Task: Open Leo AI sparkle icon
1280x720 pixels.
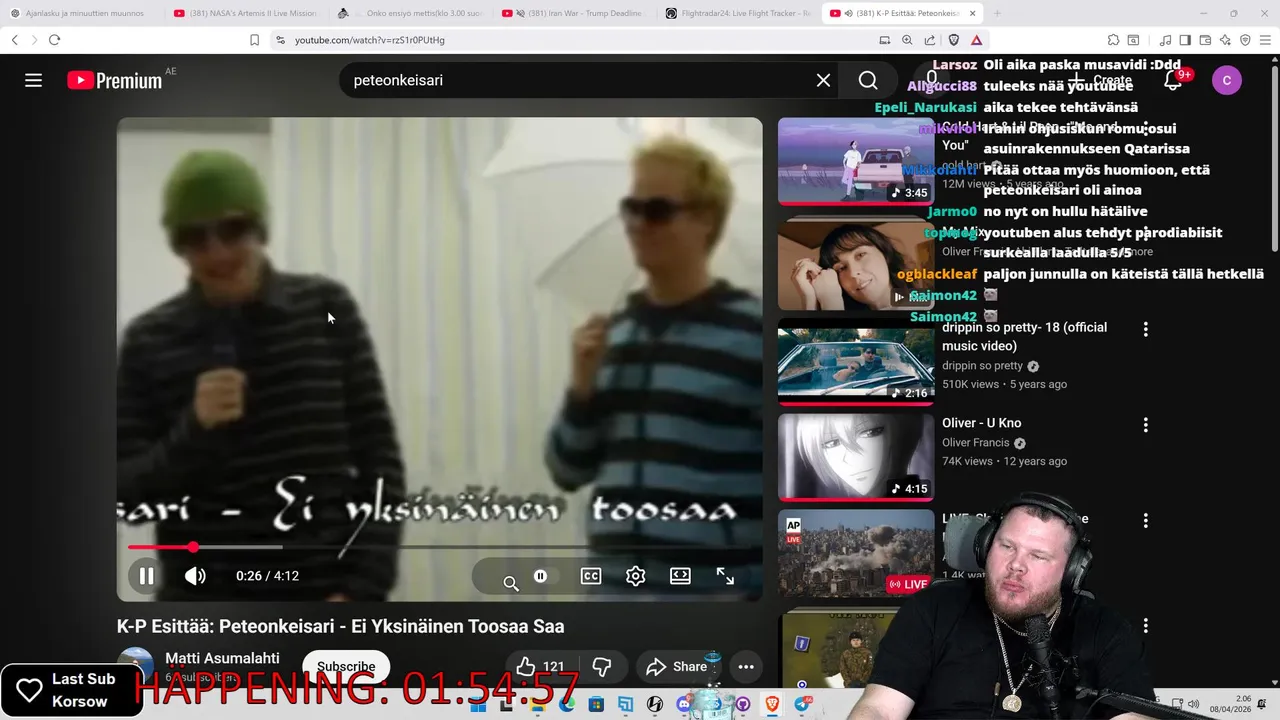Action: point(1225,40)
